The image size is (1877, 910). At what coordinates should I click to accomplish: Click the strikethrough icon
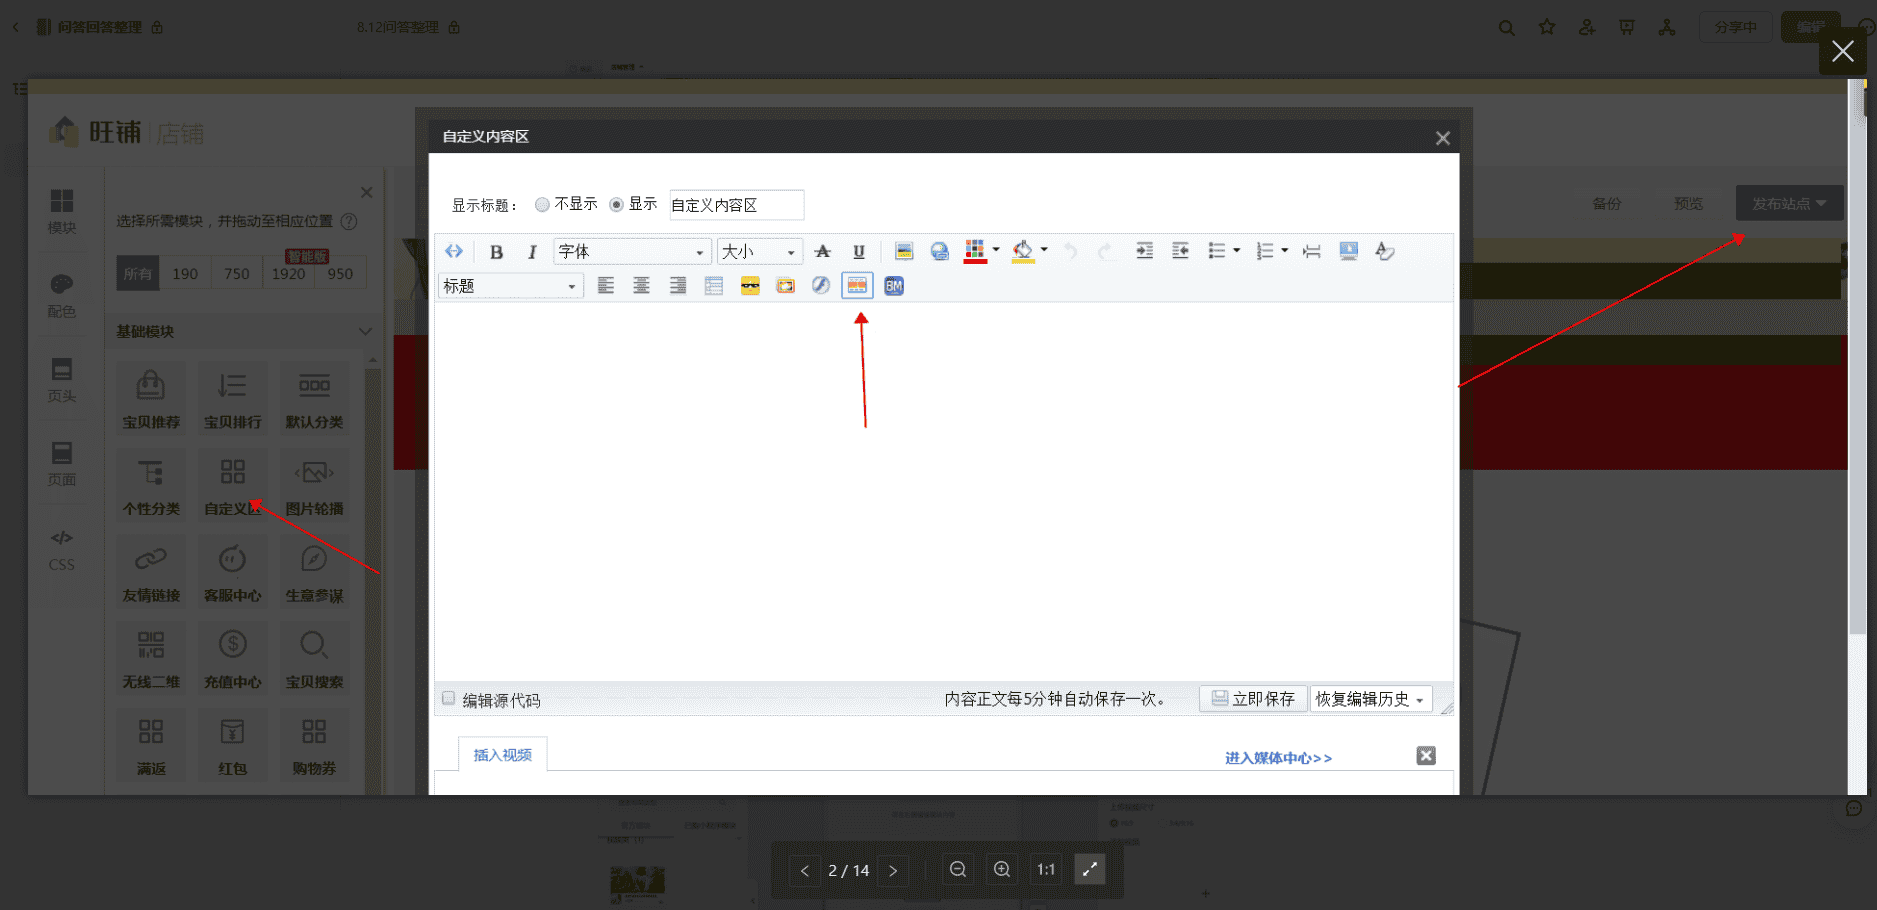click(822, 252)
